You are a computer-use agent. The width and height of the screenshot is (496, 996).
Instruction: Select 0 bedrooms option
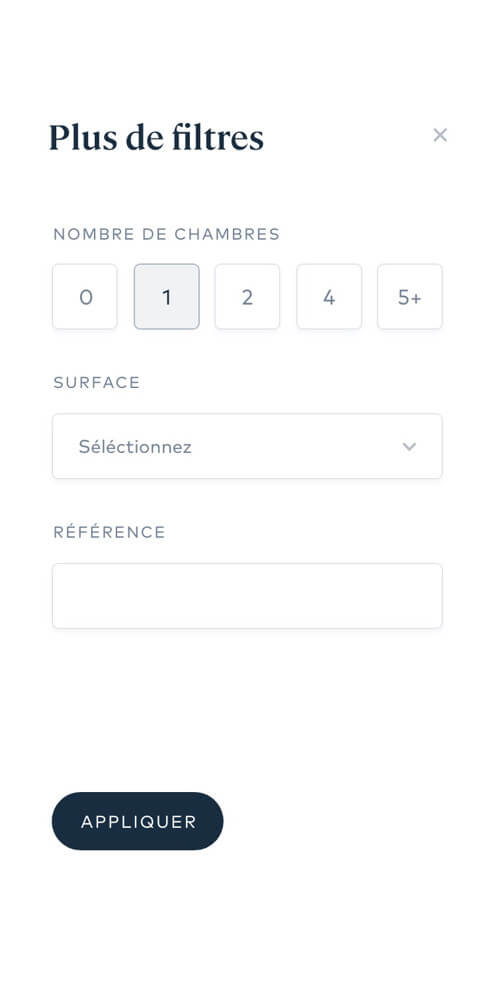pos(85,297)
